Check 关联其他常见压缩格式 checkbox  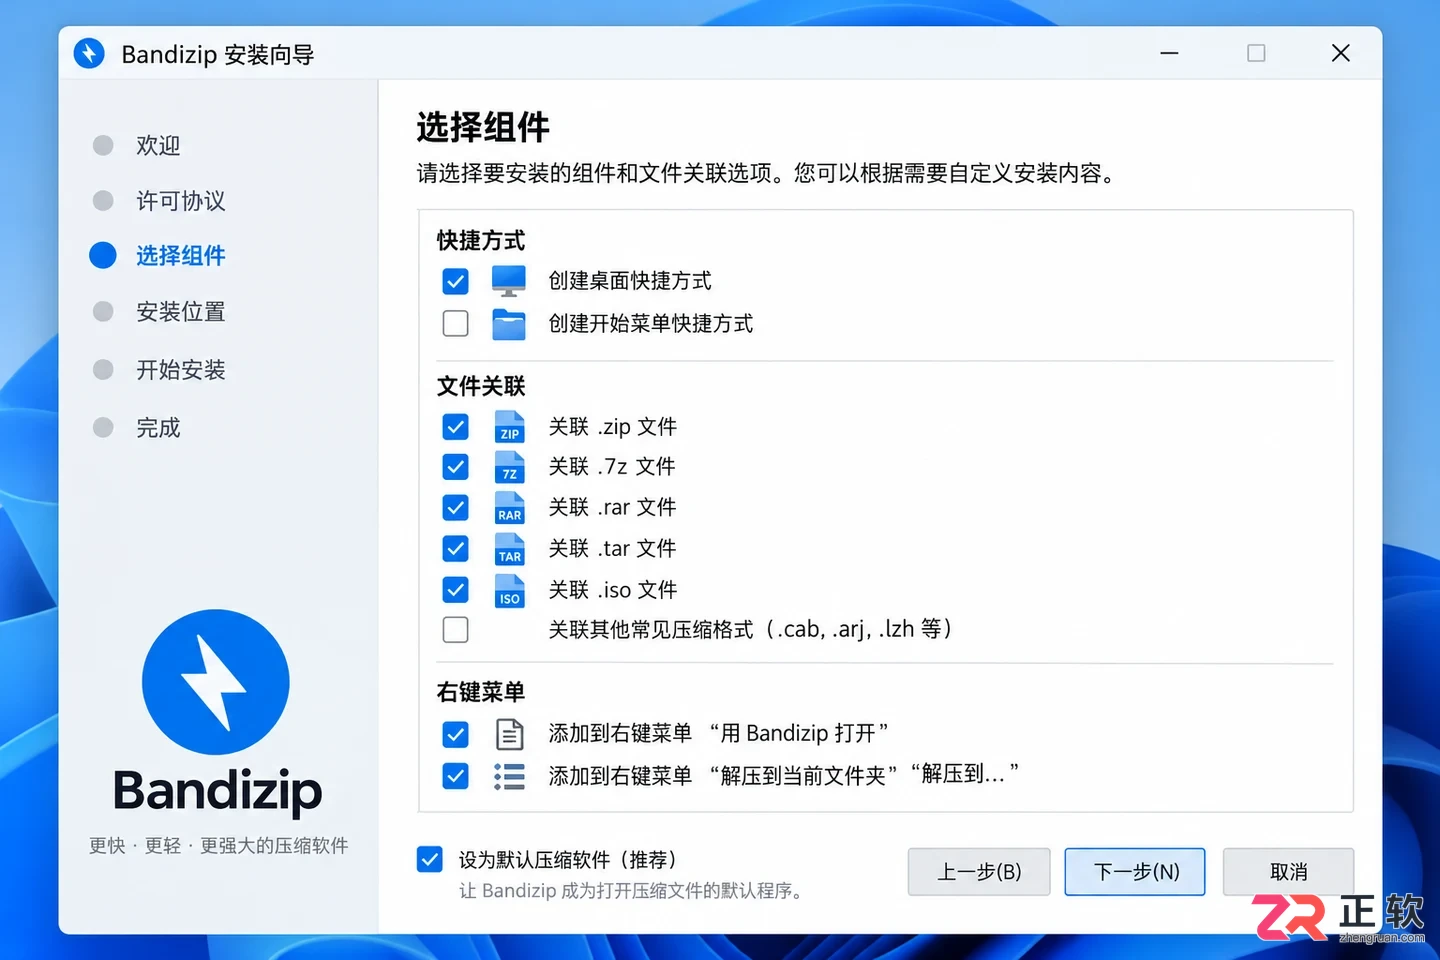click(x=455, y=630)
